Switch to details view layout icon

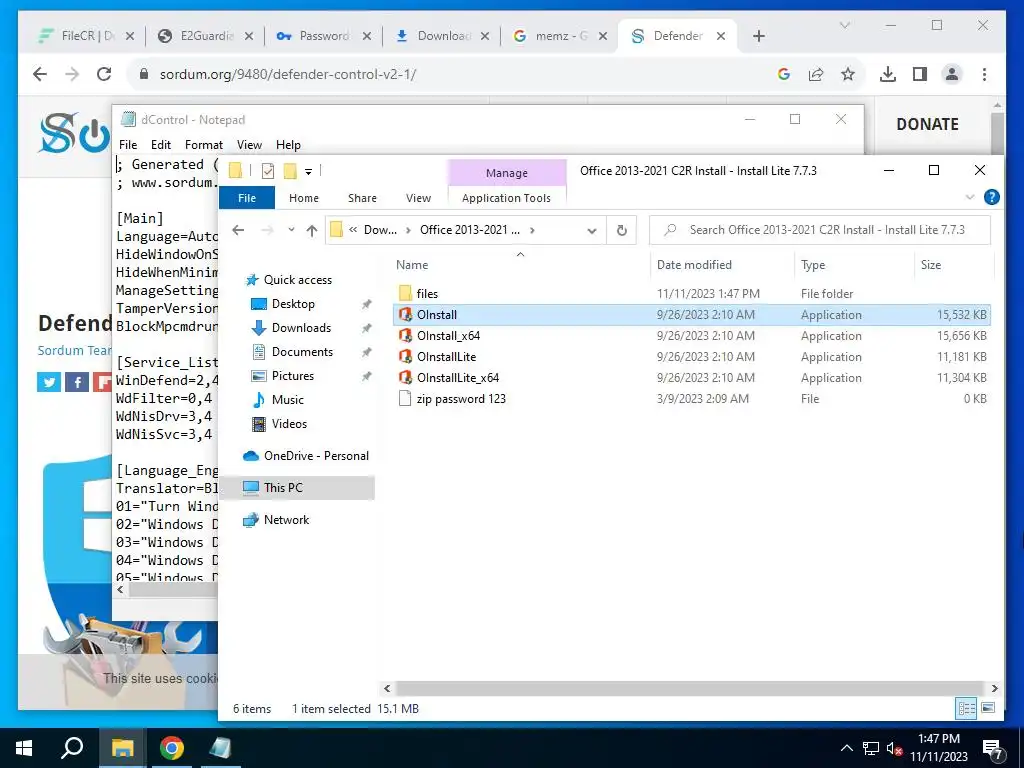point(967,708)
